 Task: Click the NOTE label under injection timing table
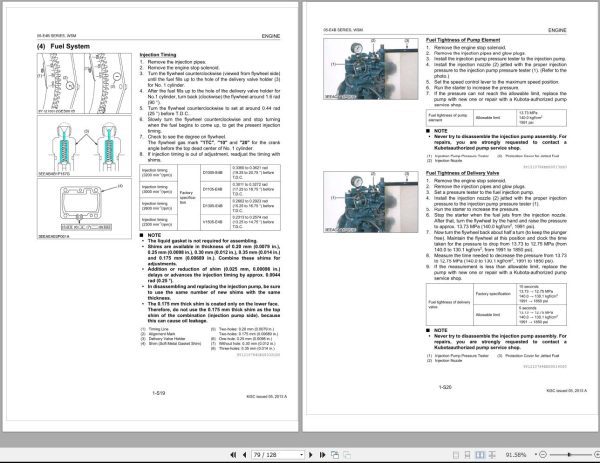154,235
